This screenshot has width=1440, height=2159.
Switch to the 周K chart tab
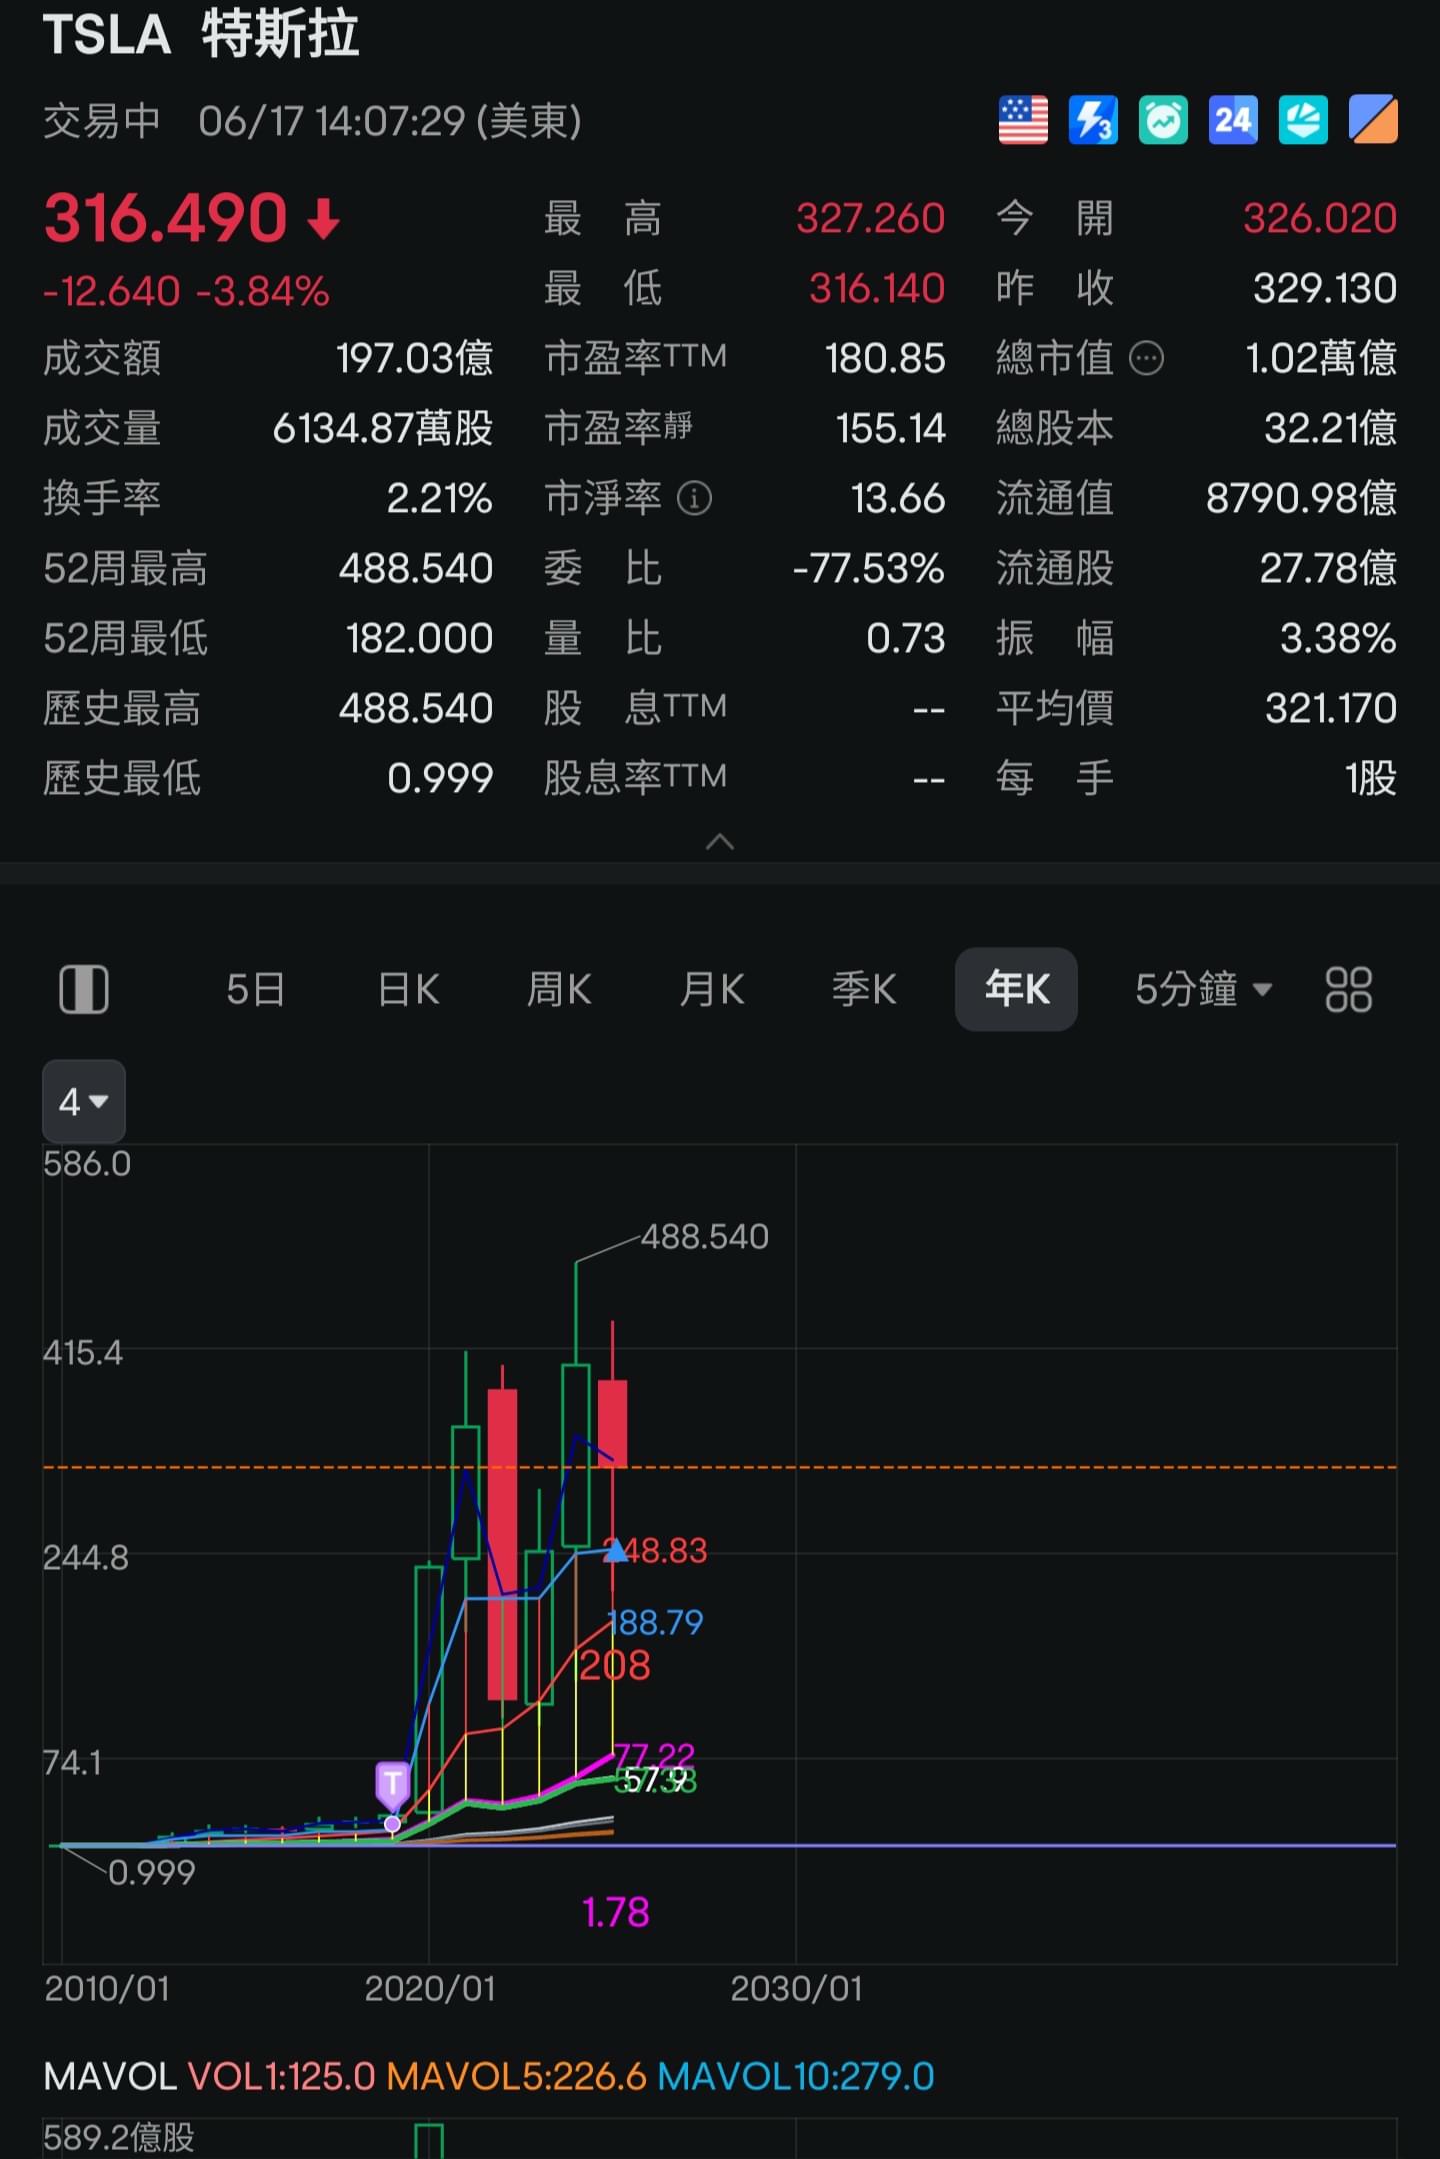(560, 990)
